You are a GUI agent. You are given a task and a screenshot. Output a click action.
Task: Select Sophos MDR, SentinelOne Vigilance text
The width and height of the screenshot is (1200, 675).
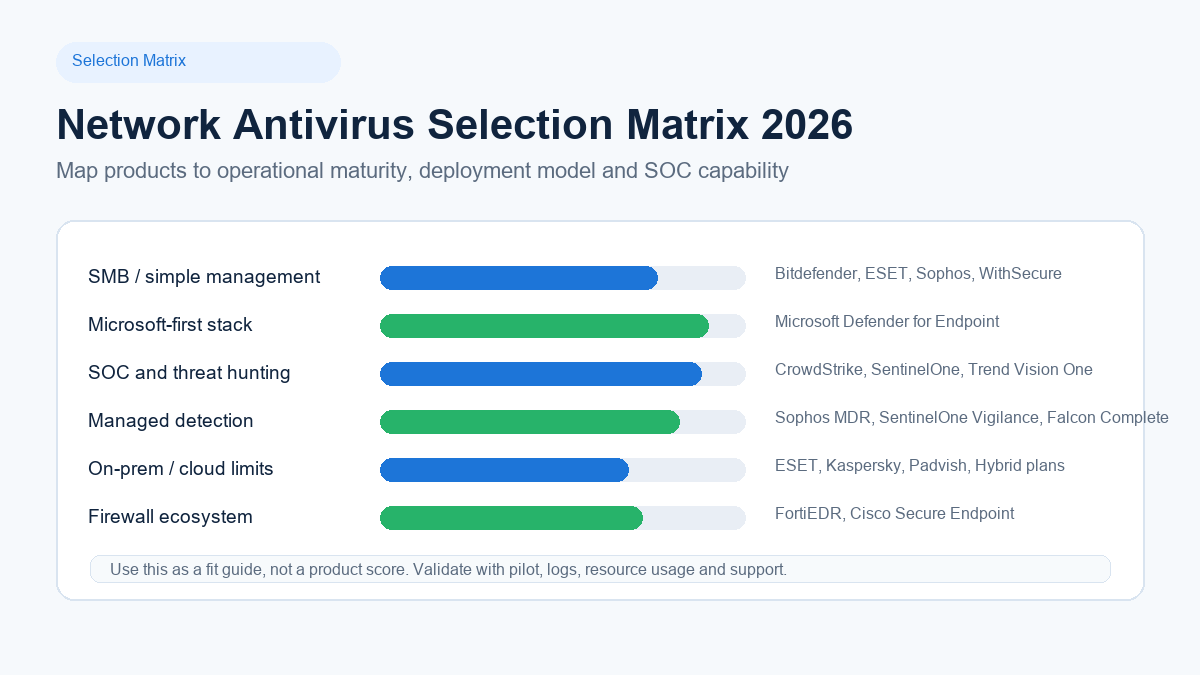pos(907,417)
